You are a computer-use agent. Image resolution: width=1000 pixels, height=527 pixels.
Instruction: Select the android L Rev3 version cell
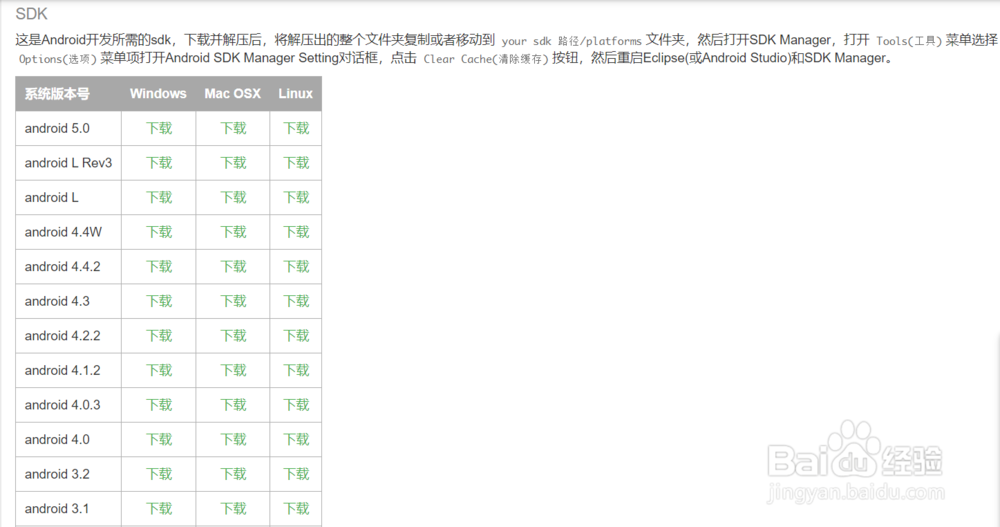point(68,163)
